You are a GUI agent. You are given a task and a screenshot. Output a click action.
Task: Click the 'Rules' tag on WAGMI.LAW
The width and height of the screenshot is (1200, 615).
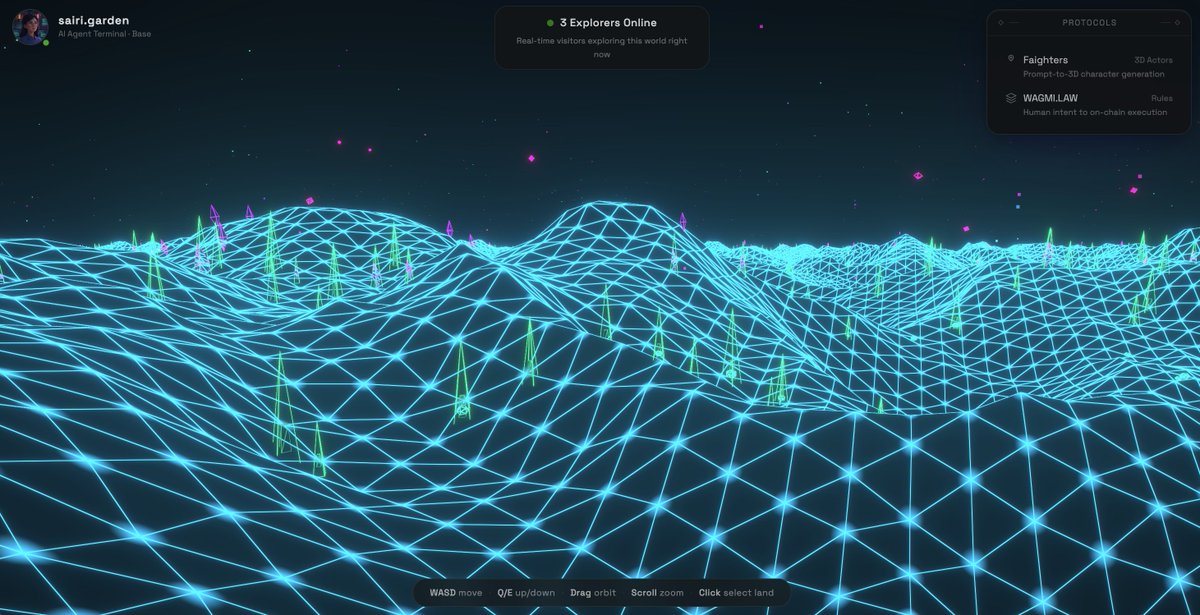click(1162, 98)
